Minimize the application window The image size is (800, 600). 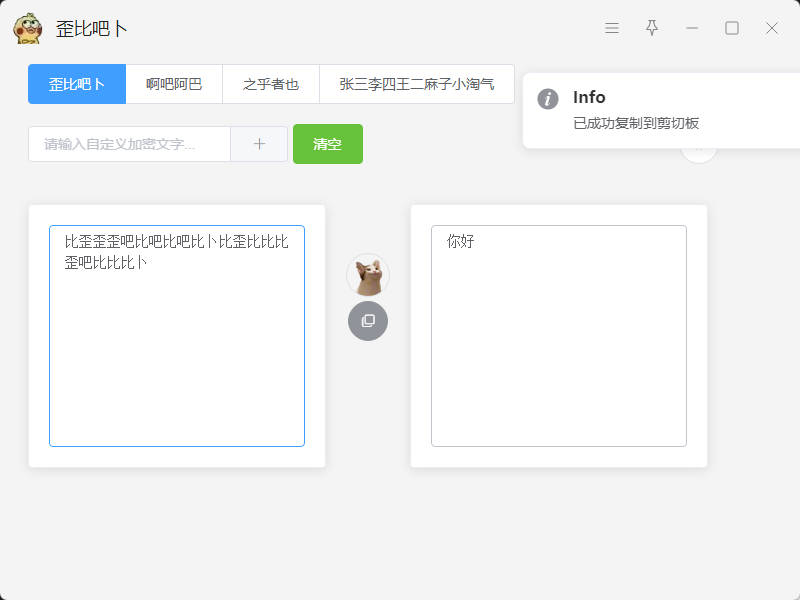tap(692, 28)
